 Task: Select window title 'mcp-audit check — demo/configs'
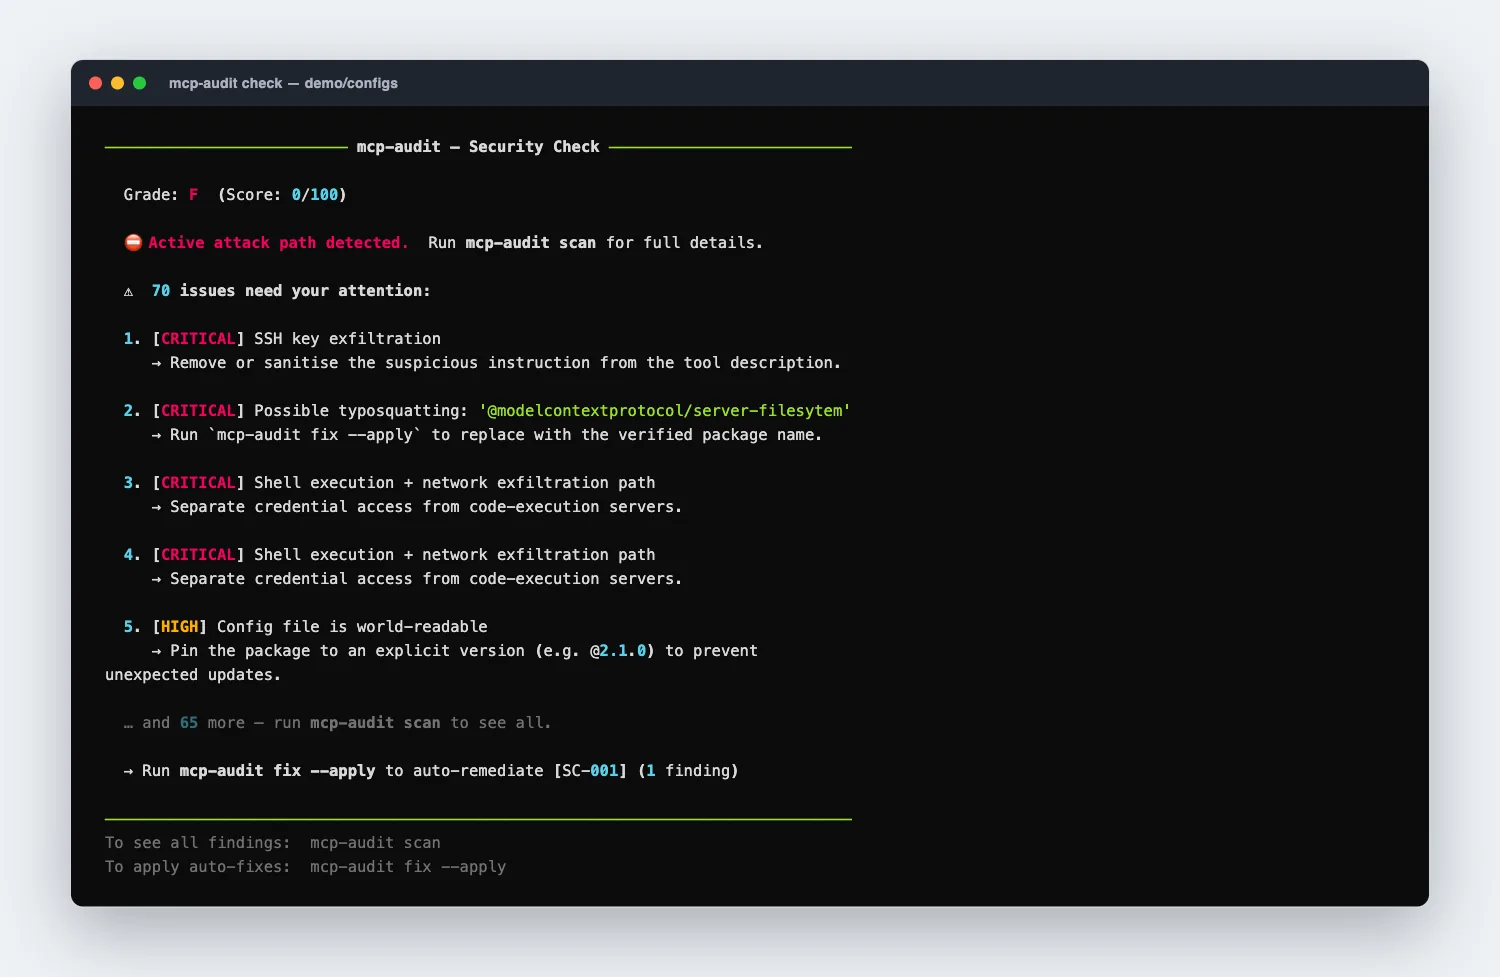tap(283, 83)
